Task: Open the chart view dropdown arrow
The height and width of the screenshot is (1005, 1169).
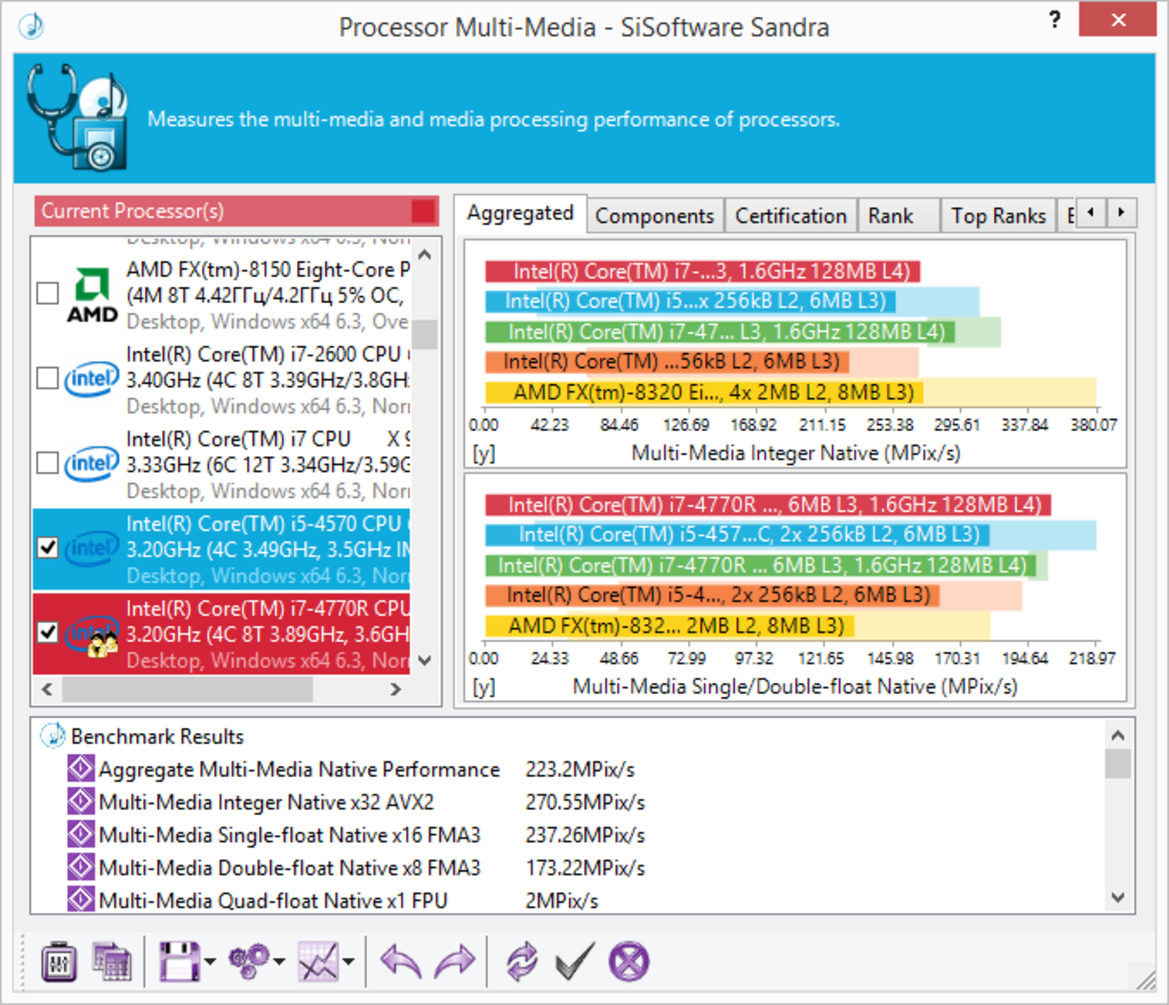Action: click(x=348, y=962)
